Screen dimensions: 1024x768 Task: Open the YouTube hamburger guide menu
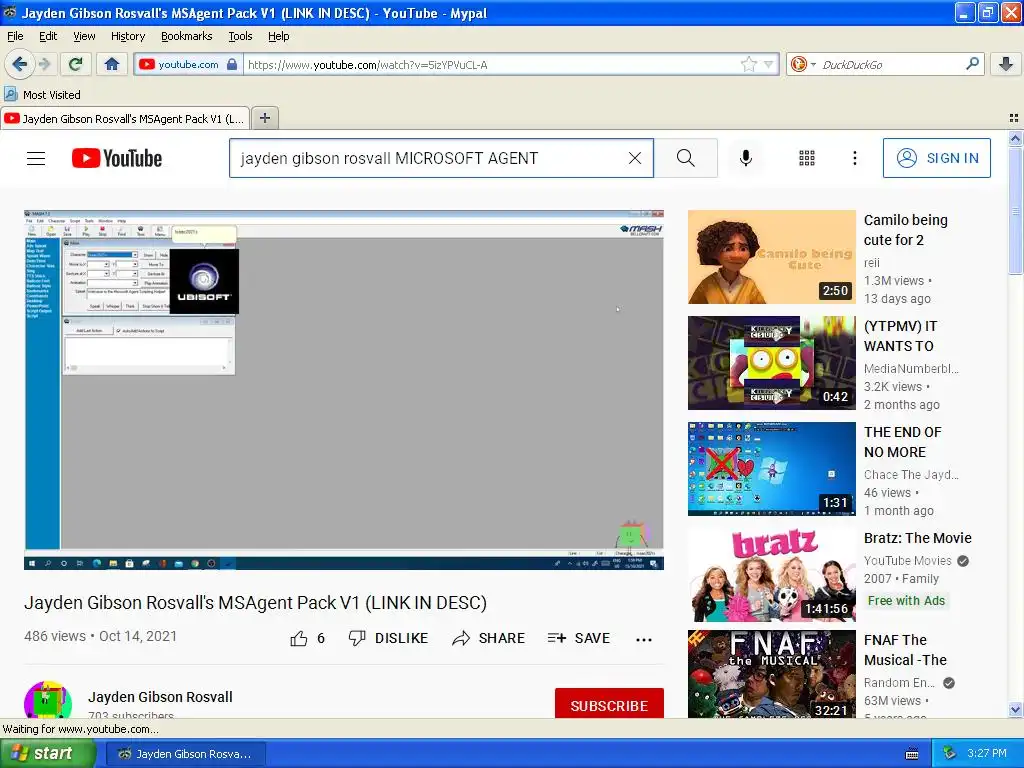tap(36, 158)
